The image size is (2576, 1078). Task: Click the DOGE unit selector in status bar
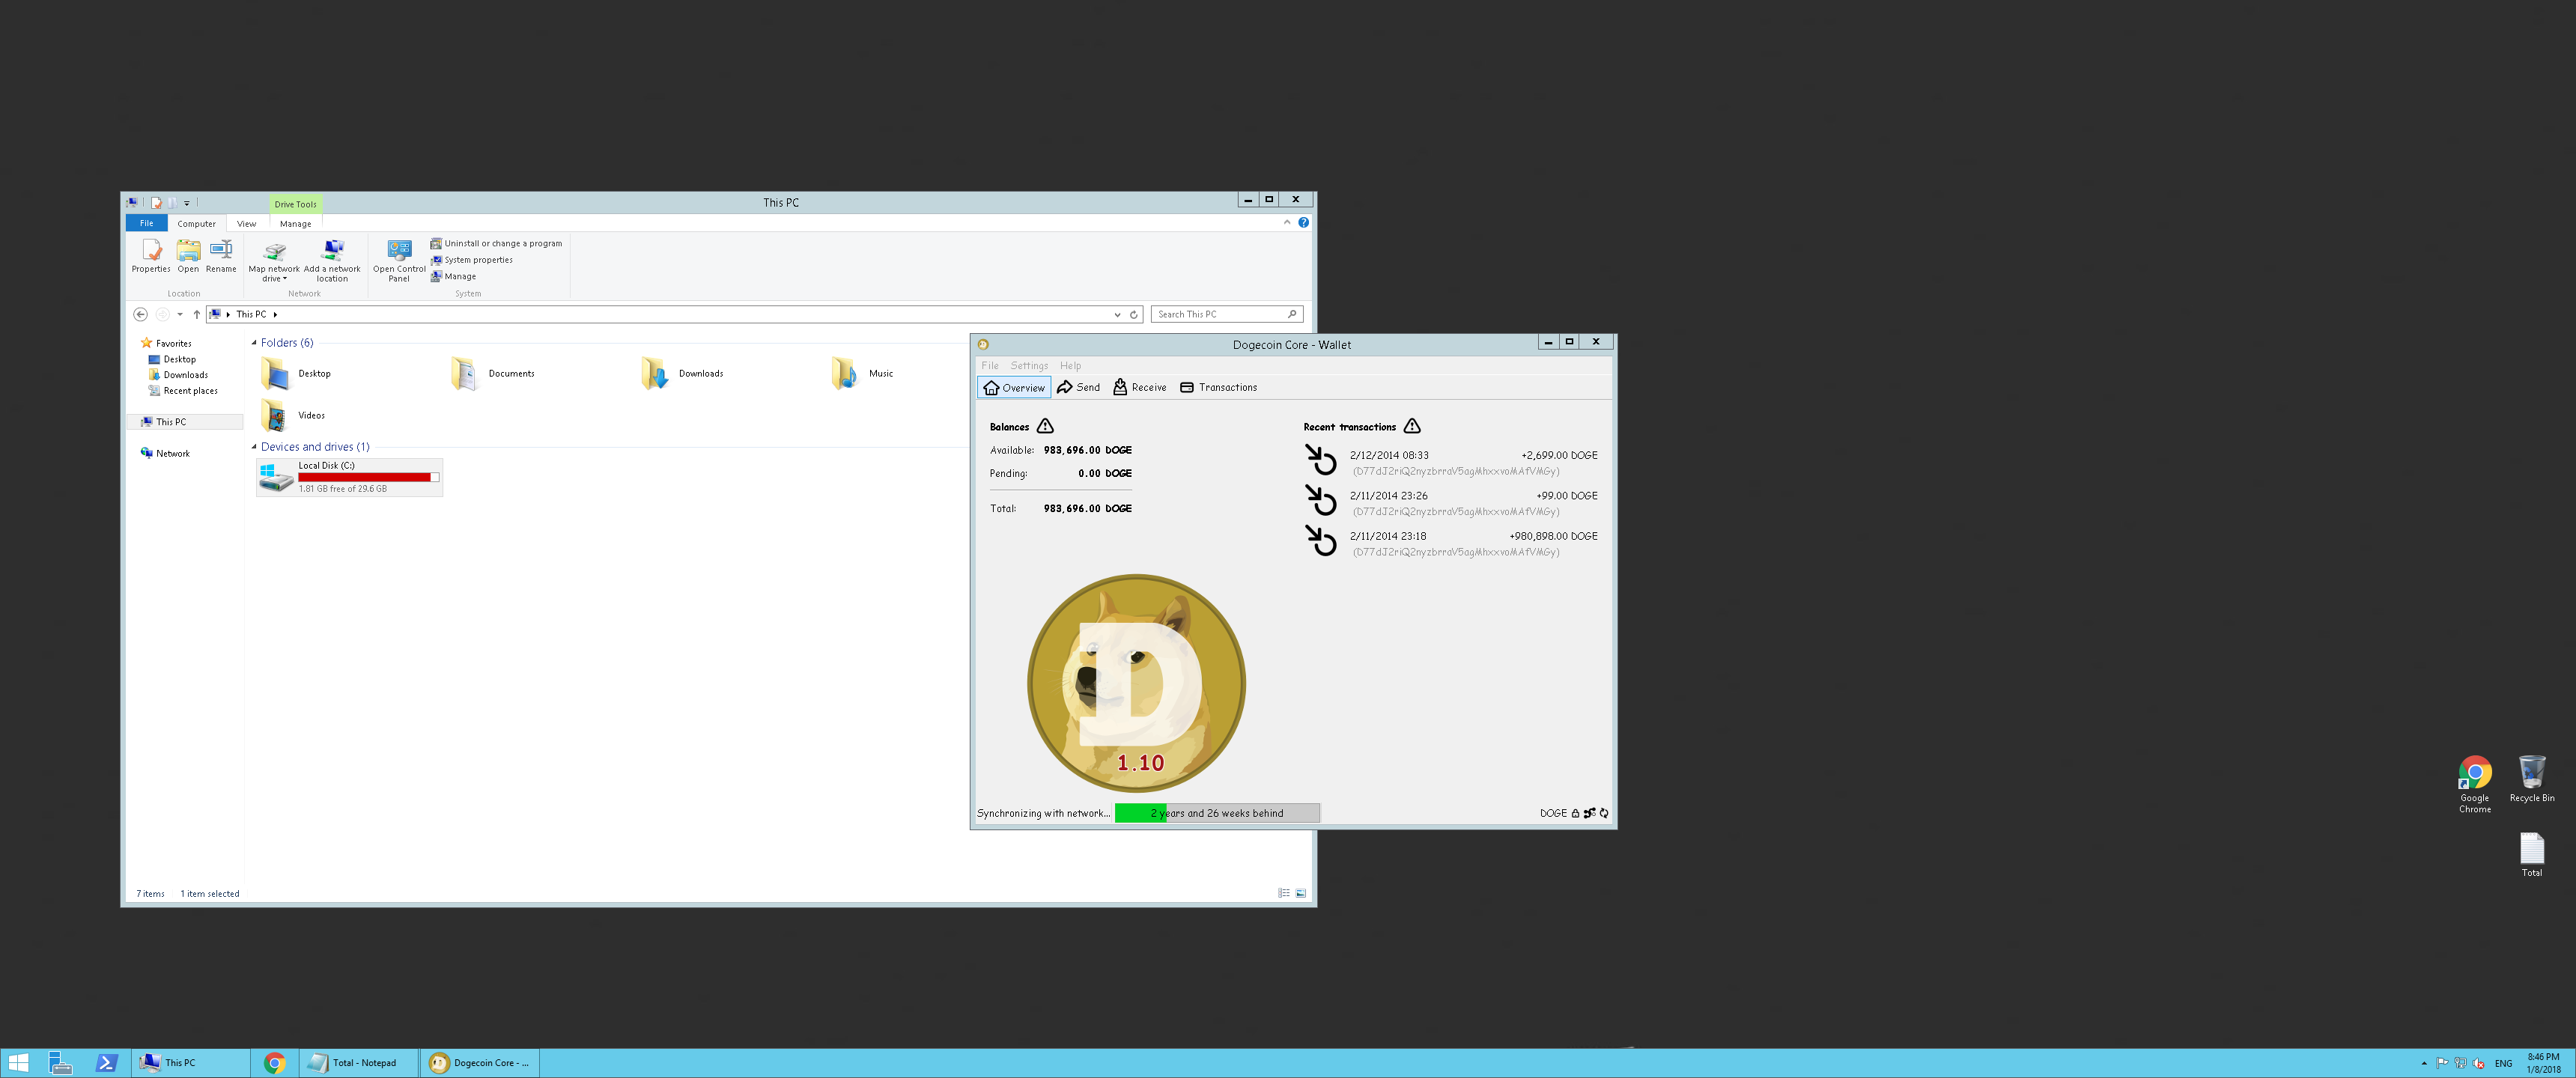(x=1553, y=814)
